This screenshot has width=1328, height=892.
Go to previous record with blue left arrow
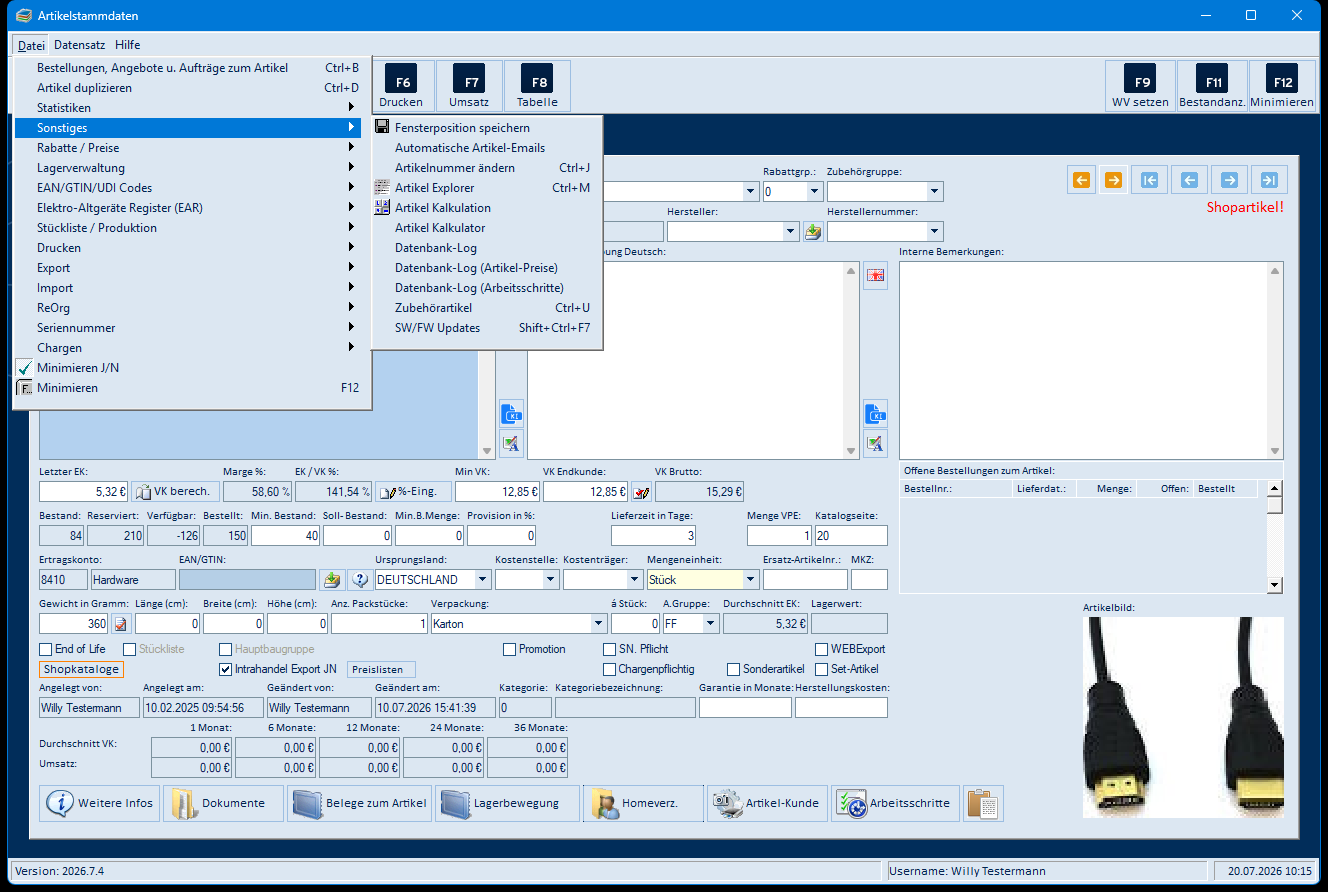[x=1189, y=180]
